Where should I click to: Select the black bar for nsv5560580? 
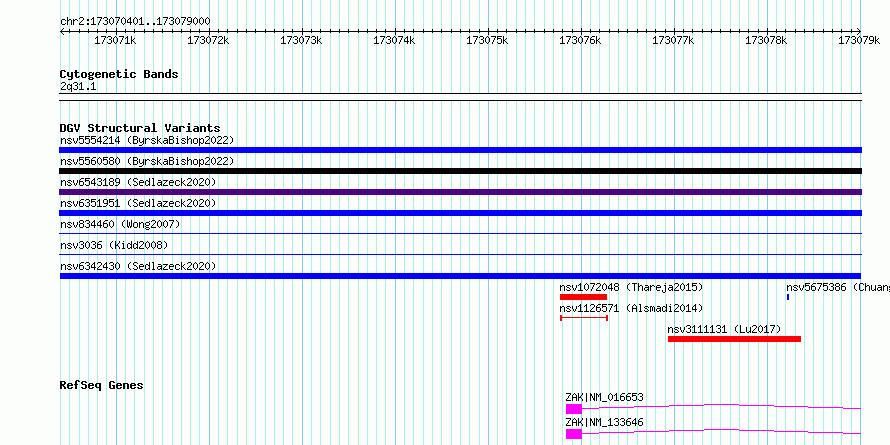pyautogui.click(x=460, y=171)
